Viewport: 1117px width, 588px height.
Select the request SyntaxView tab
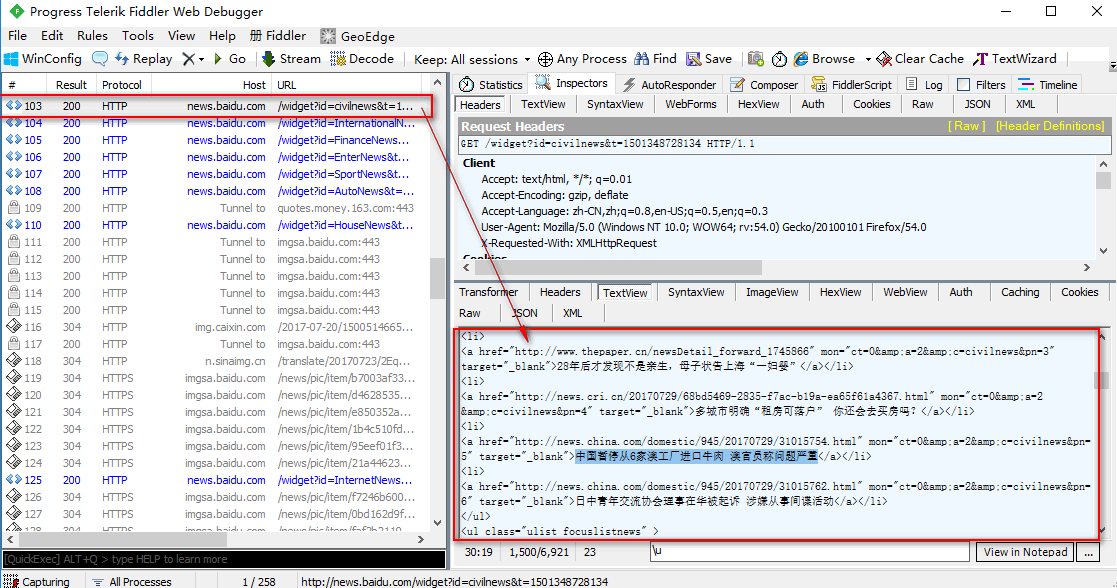[615, 104]
